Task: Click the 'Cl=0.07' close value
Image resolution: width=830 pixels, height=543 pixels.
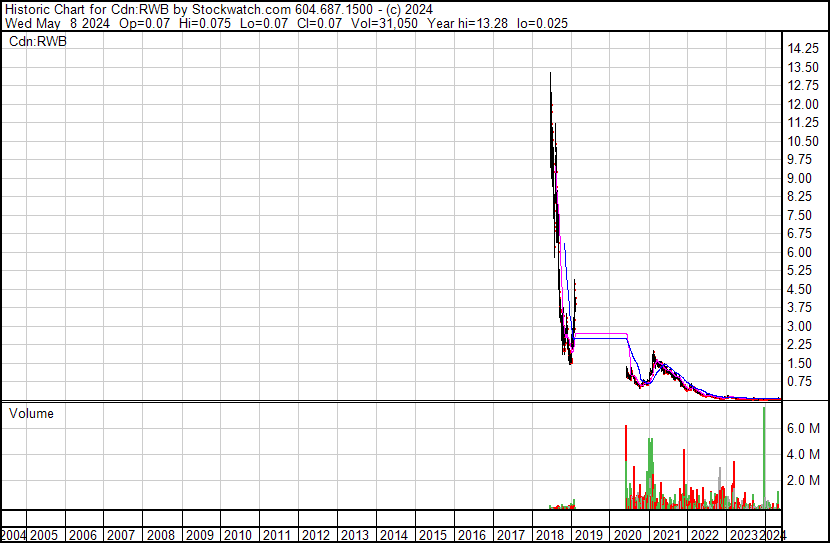Action: (319, 23)
